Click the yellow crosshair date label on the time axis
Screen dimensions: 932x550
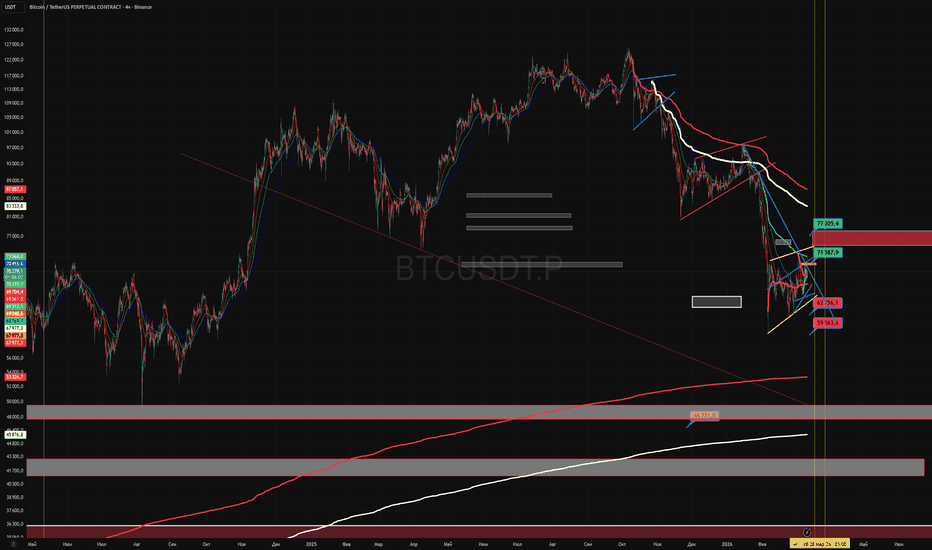click(x=820, y=544)
